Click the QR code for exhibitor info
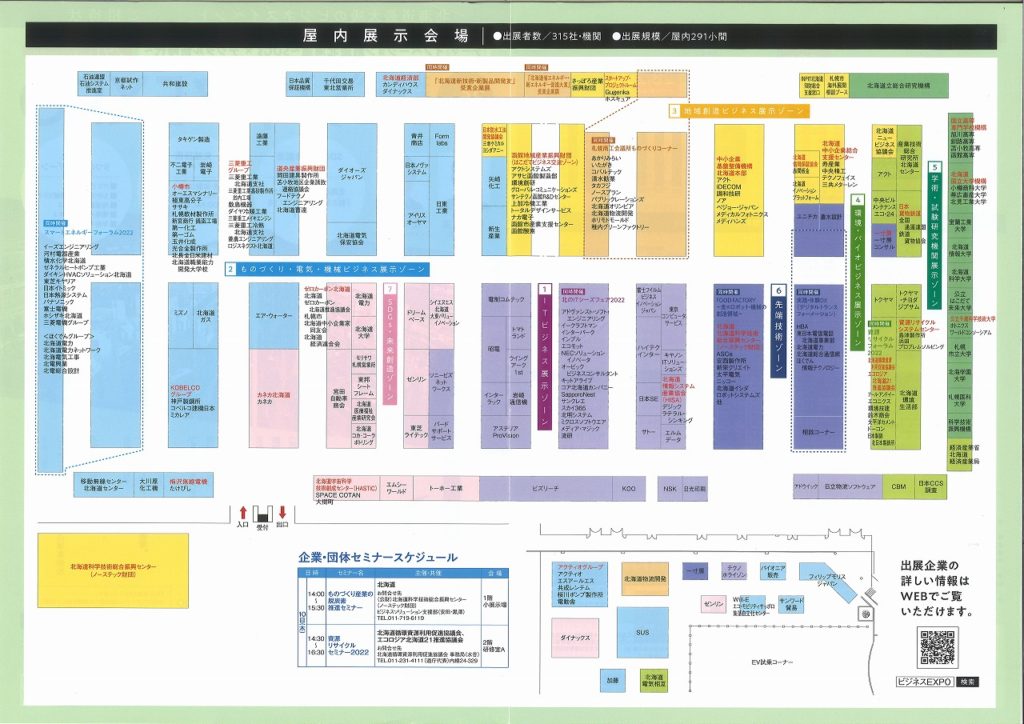The height and width of the screenshot is (724, 1024). (x=937, y=647)
